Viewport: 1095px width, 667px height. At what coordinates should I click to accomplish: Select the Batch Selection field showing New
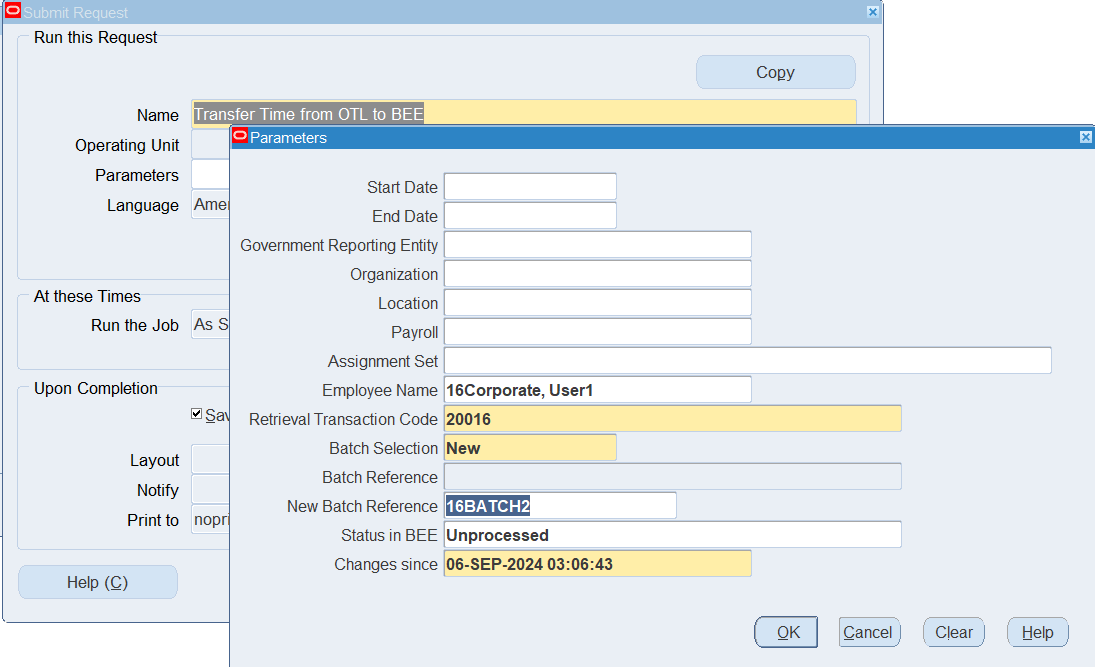point(530,448)
